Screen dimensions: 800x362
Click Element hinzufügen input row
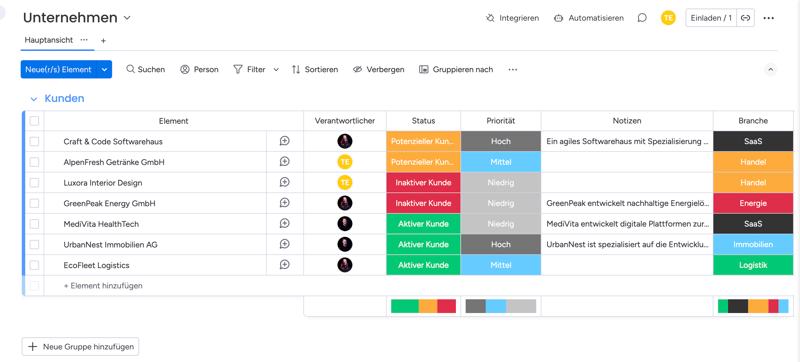point(103,286)
